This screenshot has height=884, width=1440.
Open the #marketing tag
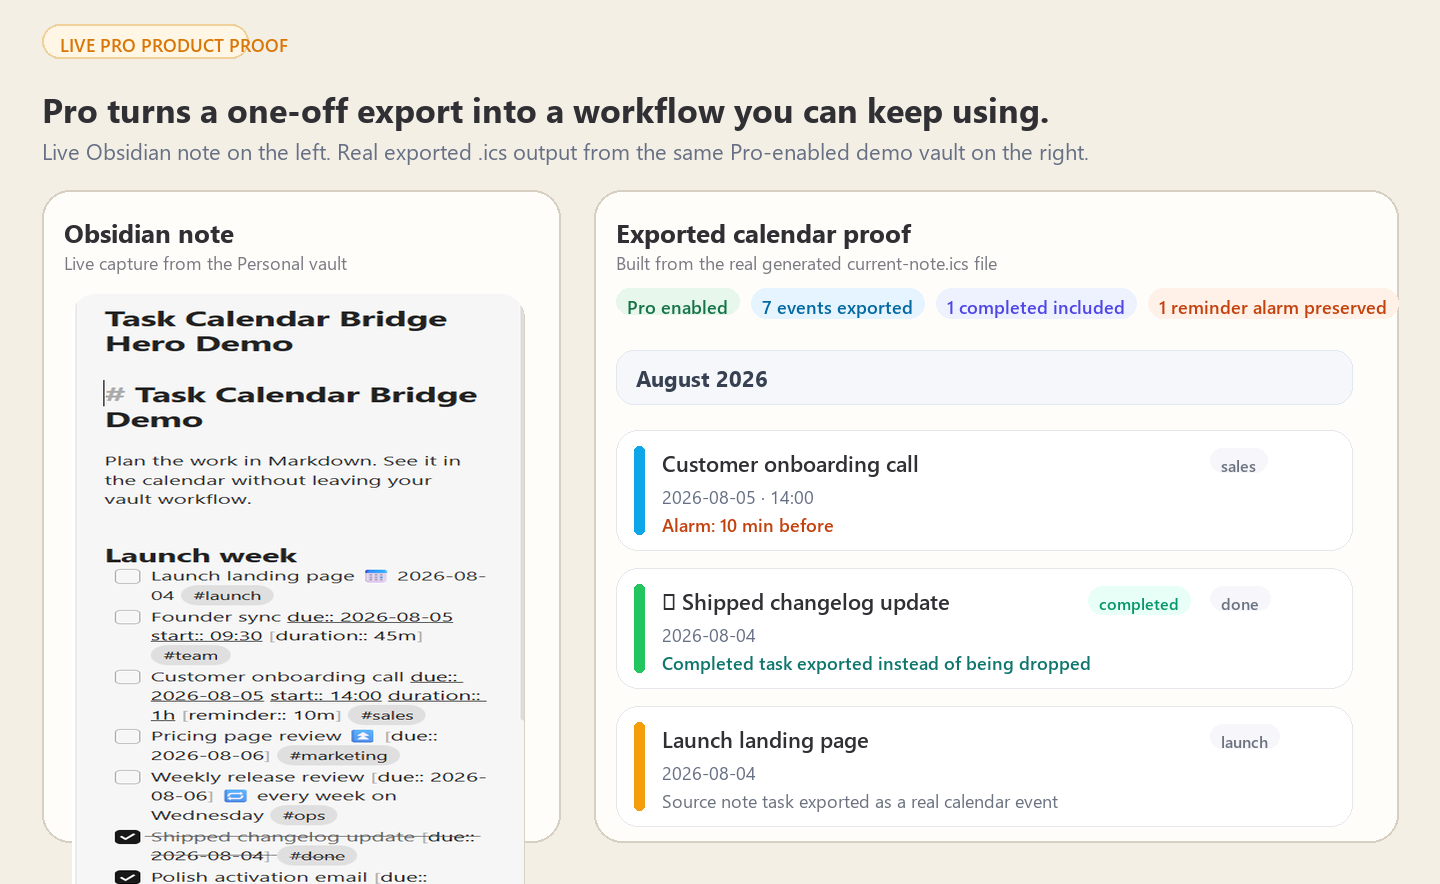point(338,756)
